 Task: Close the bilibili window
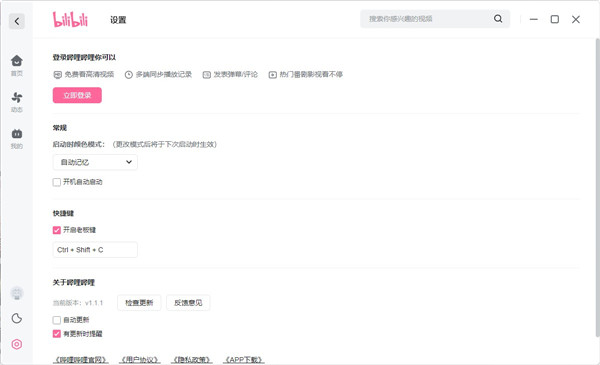tap(576, 19)
